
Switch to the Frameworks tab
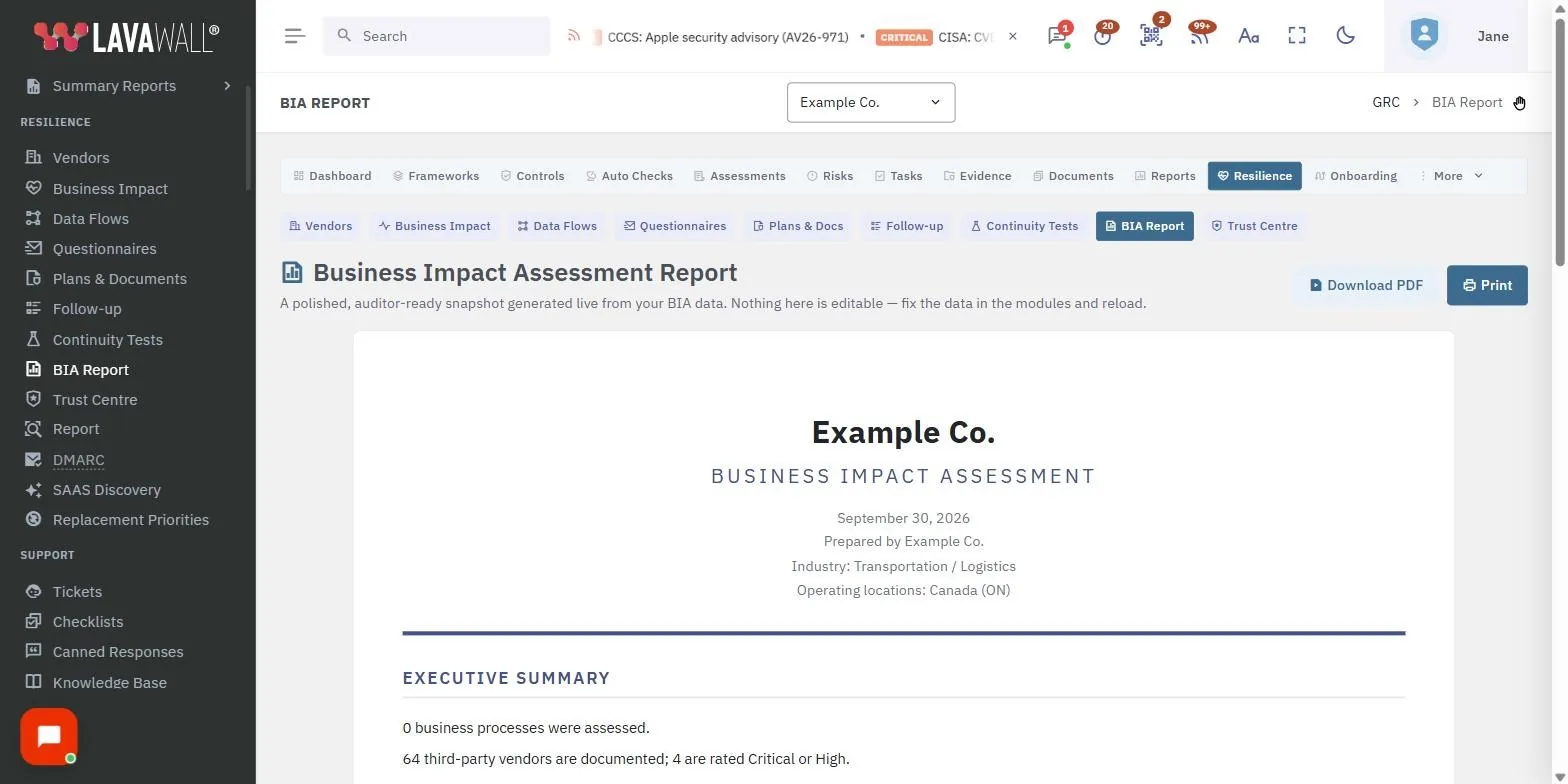click(436, 176)
